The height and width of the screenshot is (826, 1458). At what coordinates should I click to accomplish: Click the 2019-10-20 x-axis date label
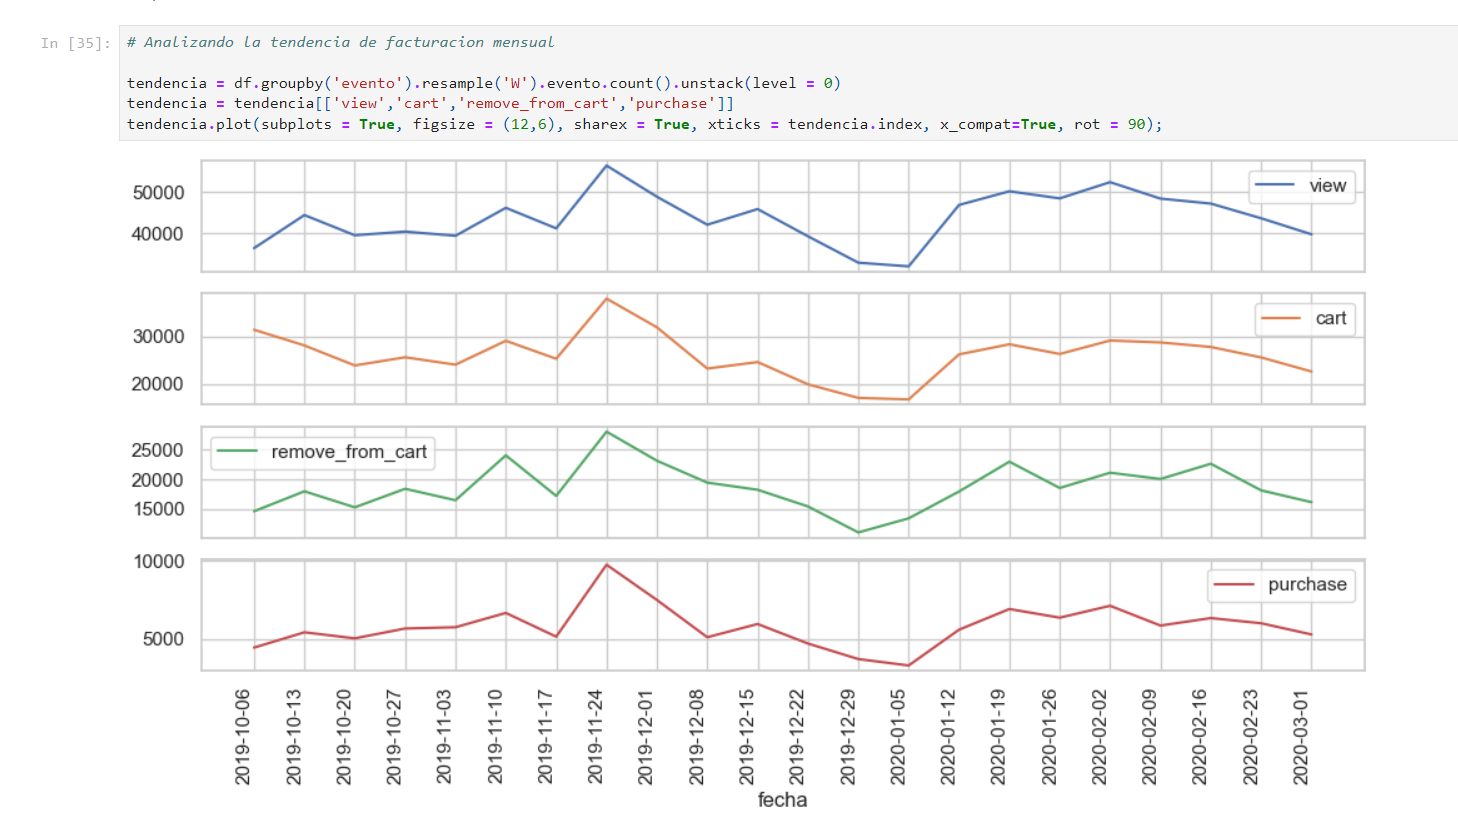pos(344,737)
